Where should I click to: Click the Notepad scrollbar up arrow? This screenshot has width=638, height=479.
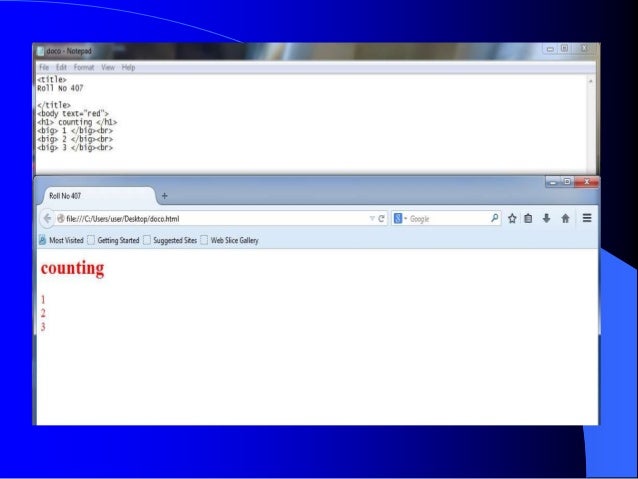(590, 81)
